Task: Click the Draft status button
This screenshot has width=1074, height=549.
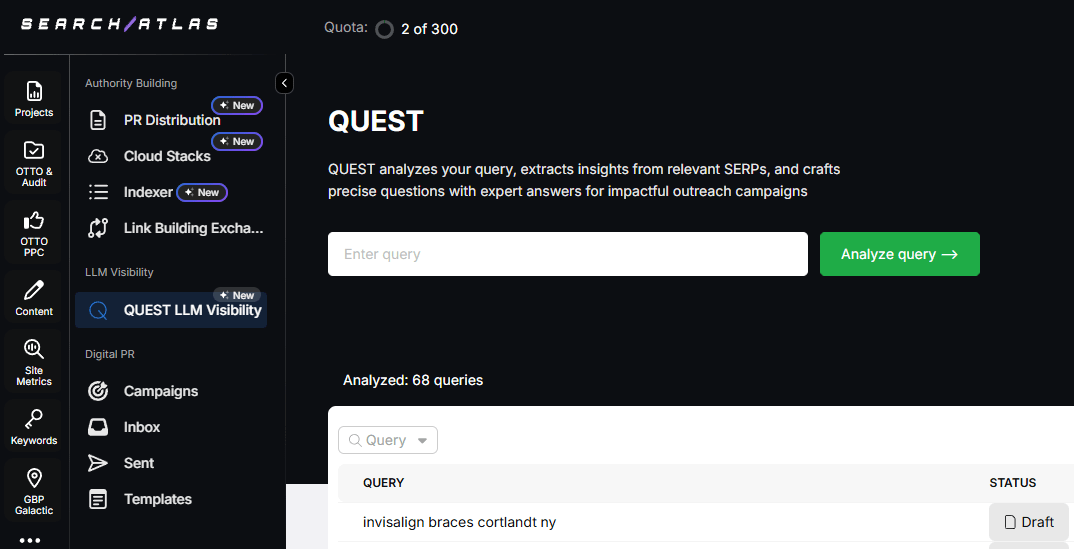Action: (x=1029, y=522)
